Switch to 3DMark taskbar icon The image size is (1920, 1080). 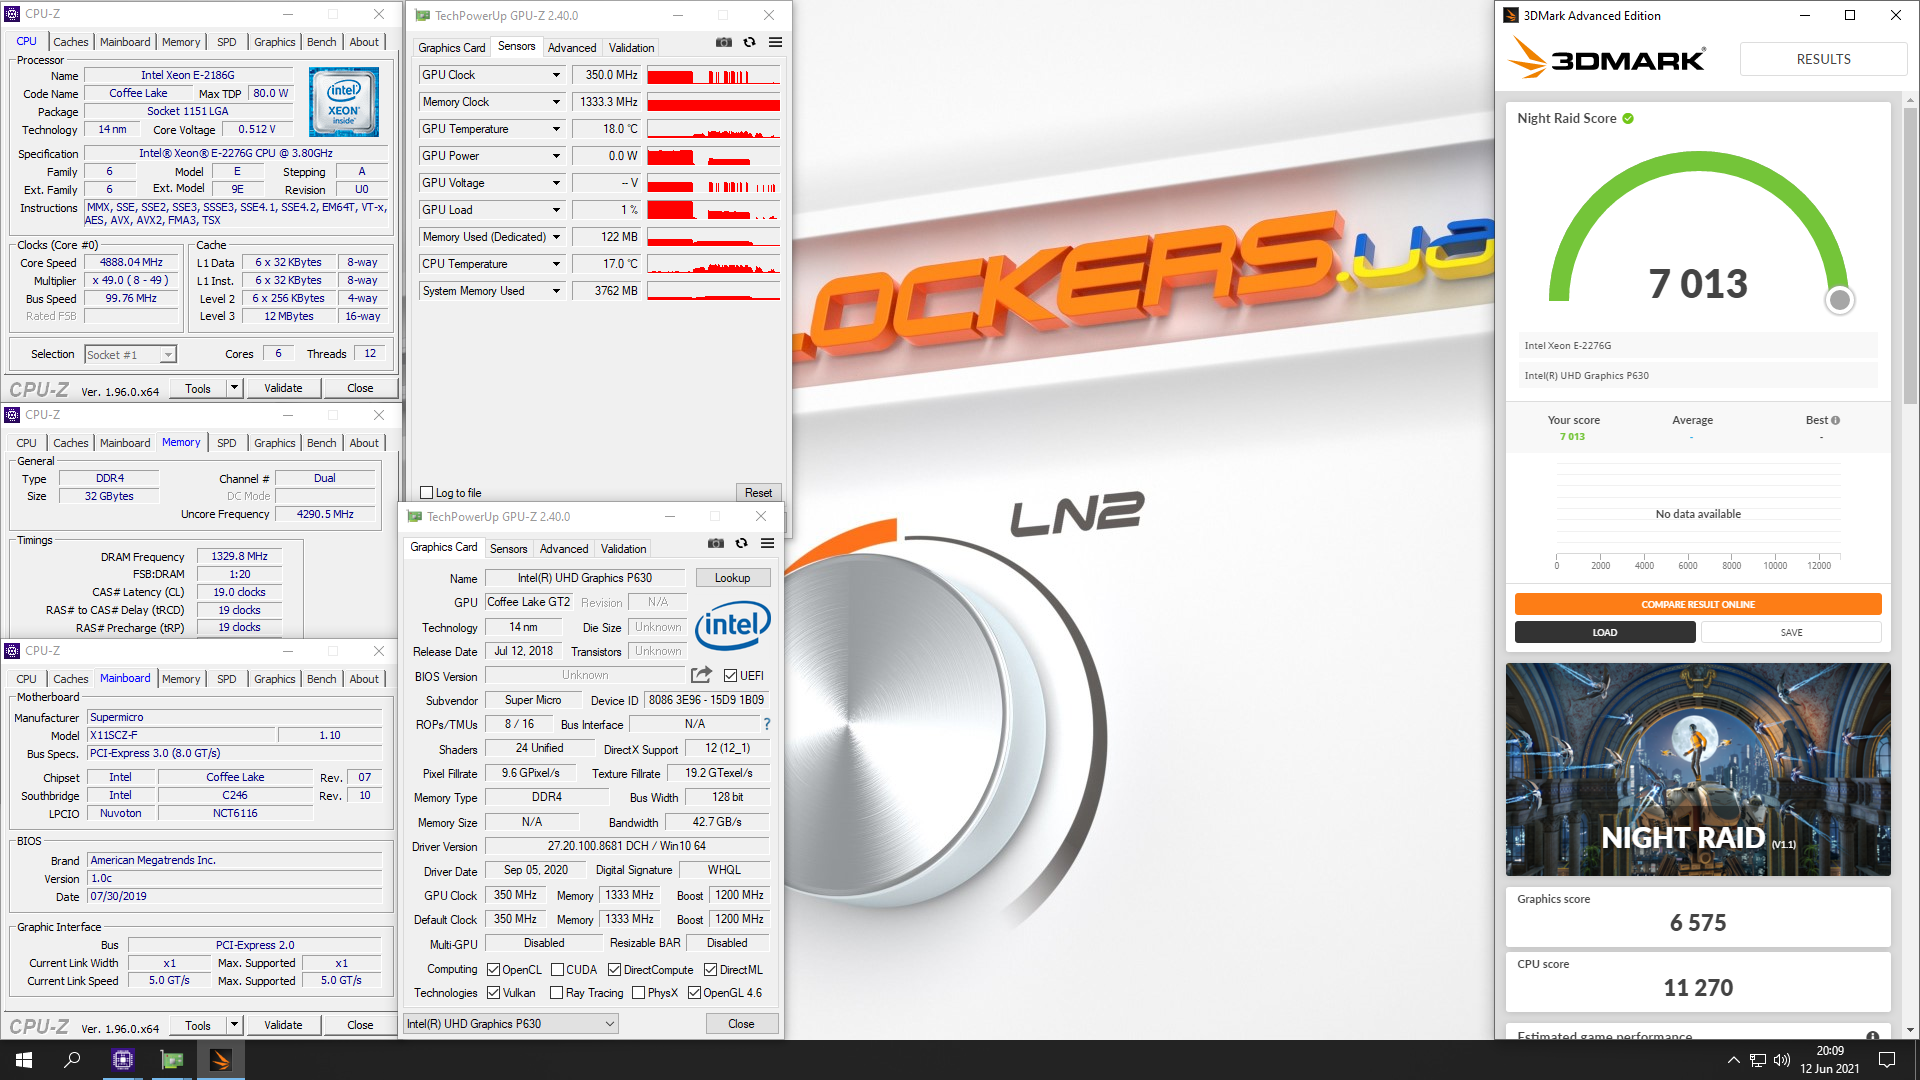point(221,1060)
